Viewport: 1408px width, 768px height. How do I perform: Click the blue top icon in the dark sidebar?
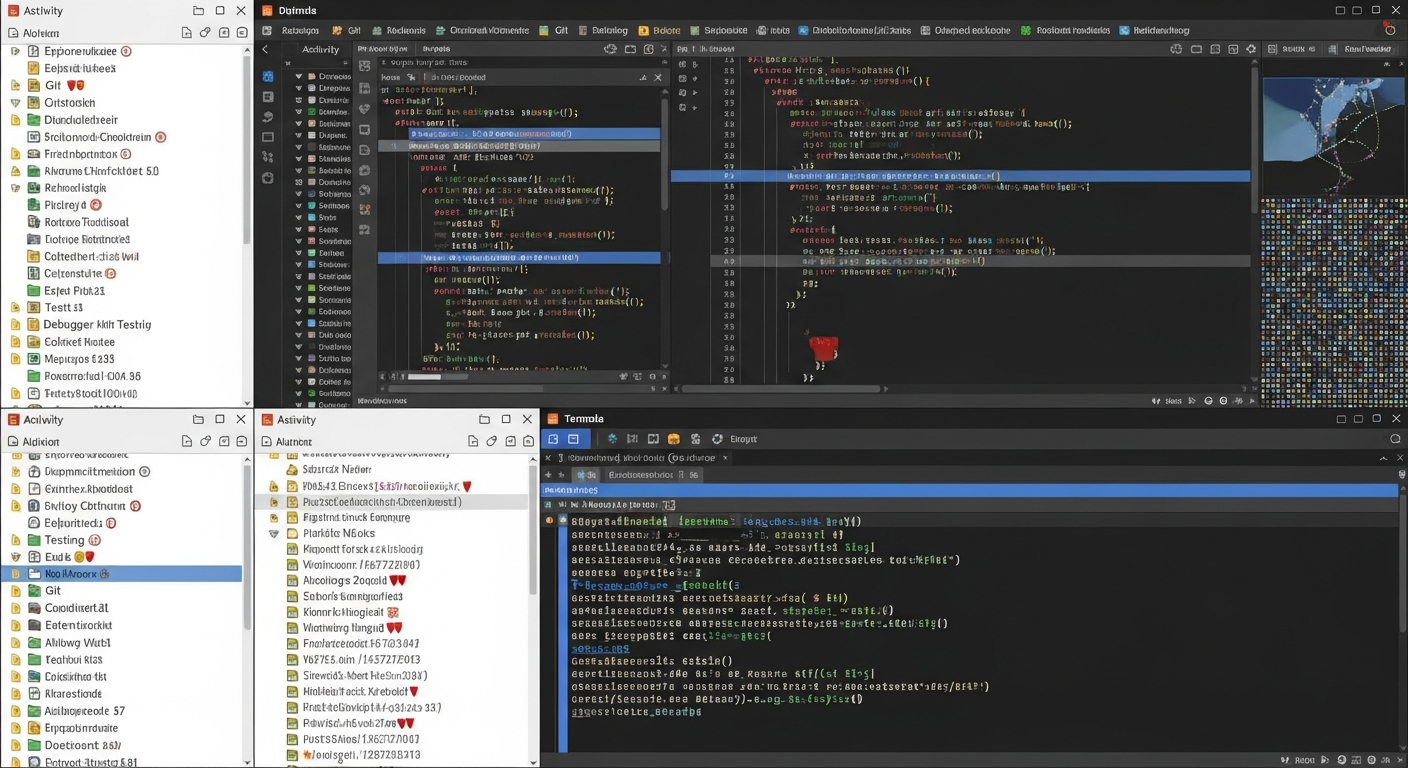pos(268,76)
